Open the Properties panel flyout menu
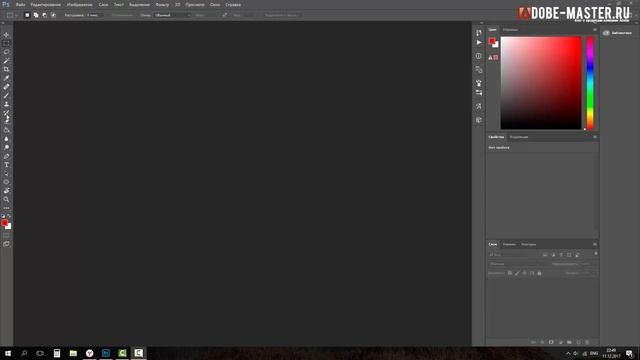The width and height of the screenshot is (640, 360). pos(595,137)
